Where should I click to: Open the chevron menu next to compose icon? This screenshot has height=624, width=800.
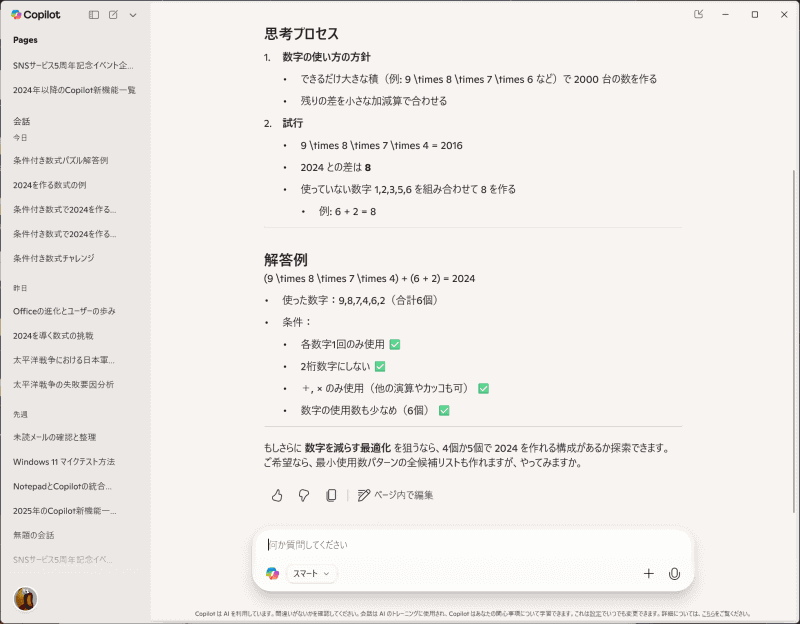coord(133,15)
